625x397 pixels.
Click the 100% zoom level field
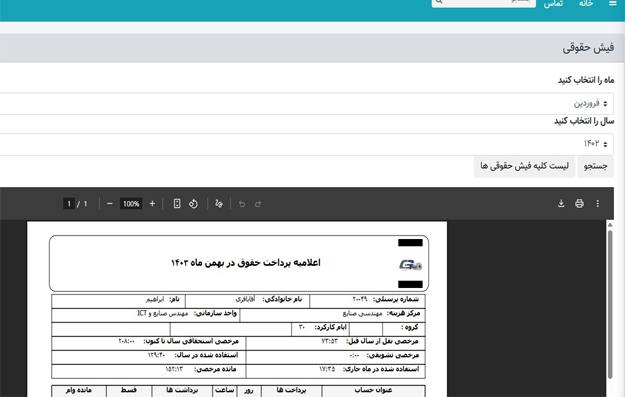(131, 204)
